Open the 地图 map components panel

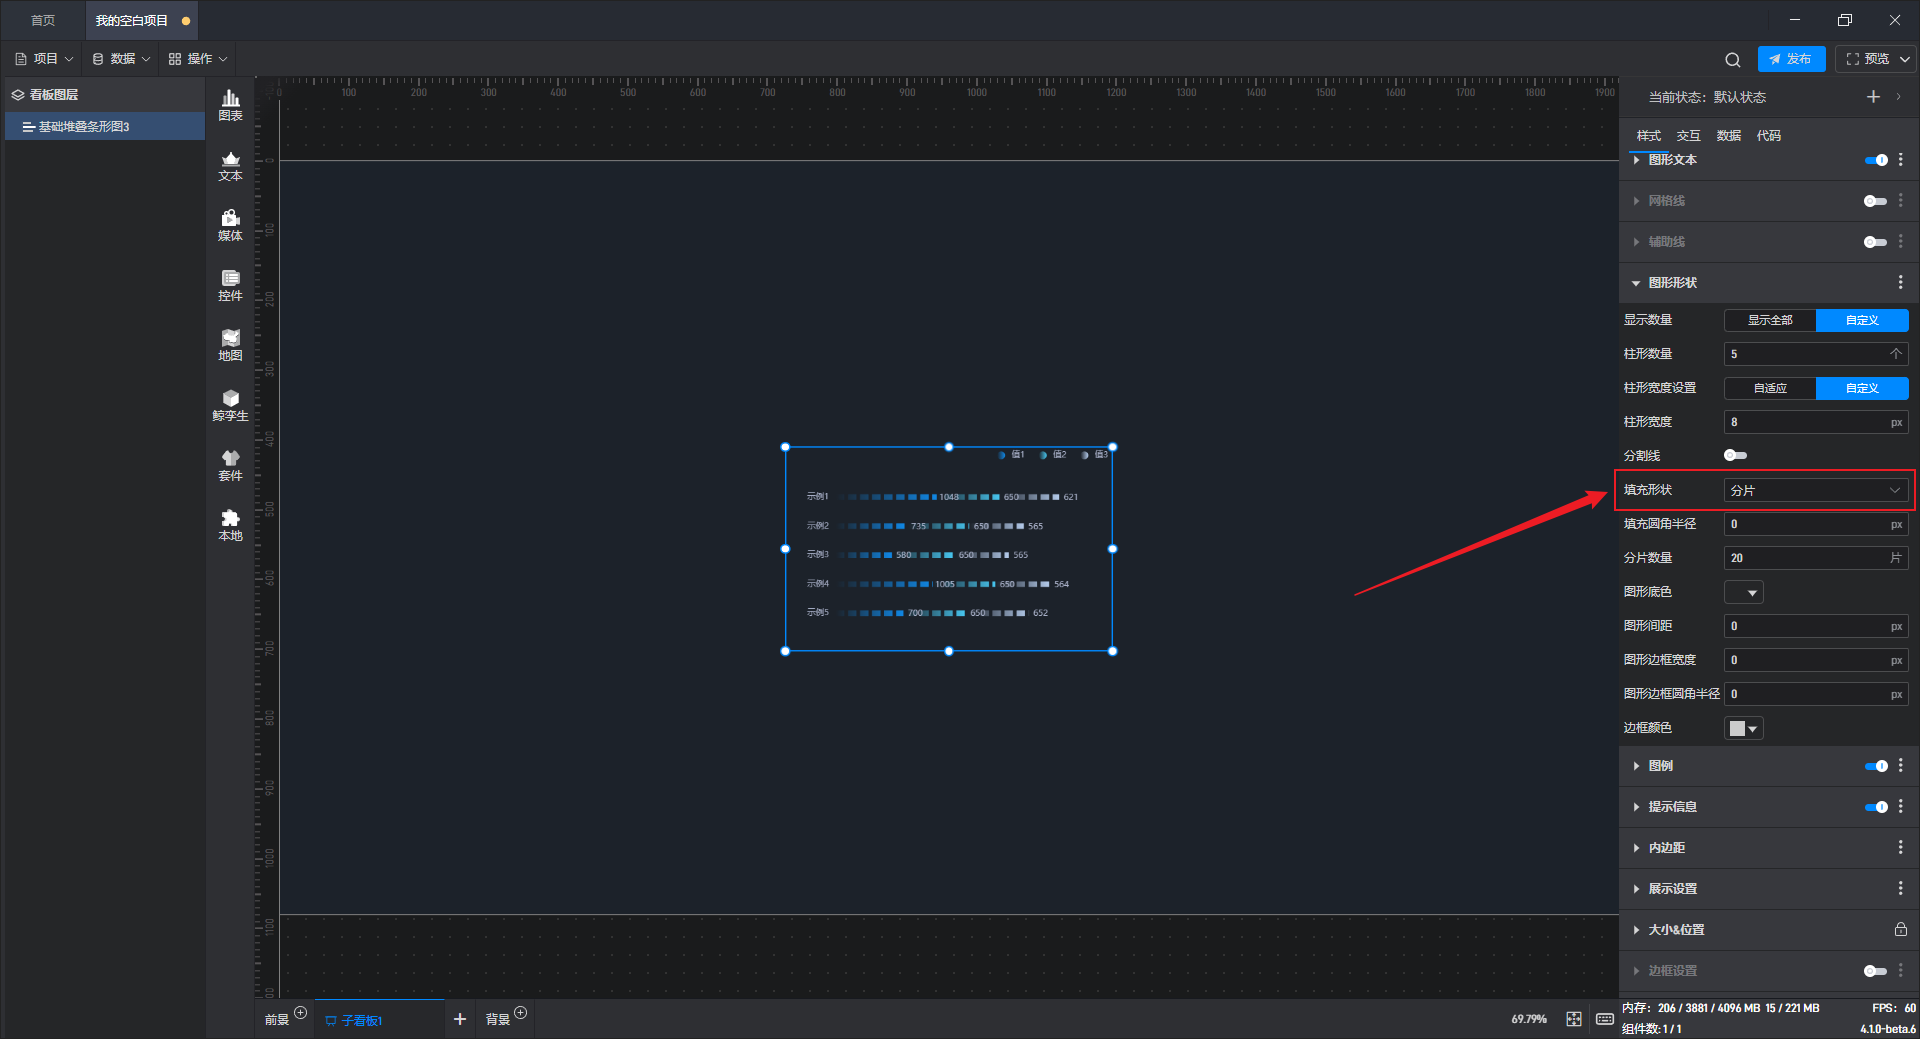tap(230, 346)
